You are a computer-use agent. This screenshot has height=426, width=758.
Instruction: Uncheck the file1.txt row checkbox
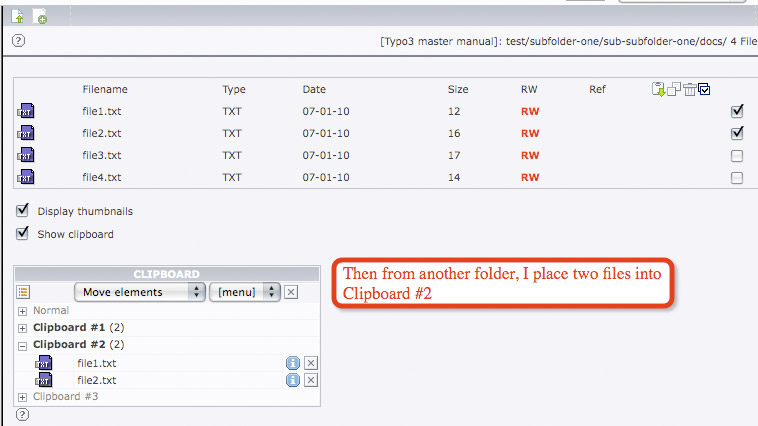[737, 111]
